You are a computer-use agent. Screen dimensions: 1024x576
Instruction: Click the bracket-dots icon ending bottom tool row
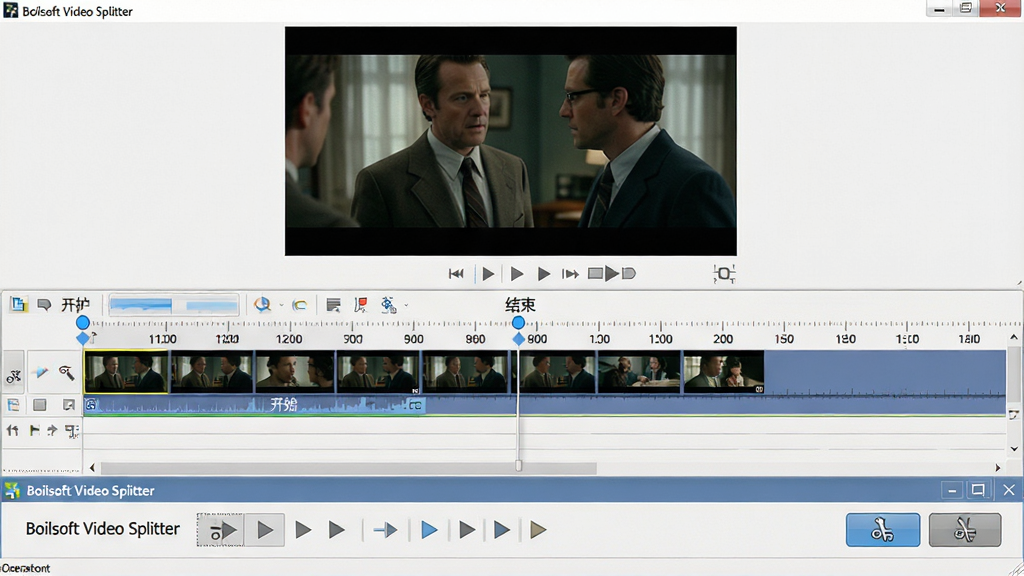click(72, 431)
